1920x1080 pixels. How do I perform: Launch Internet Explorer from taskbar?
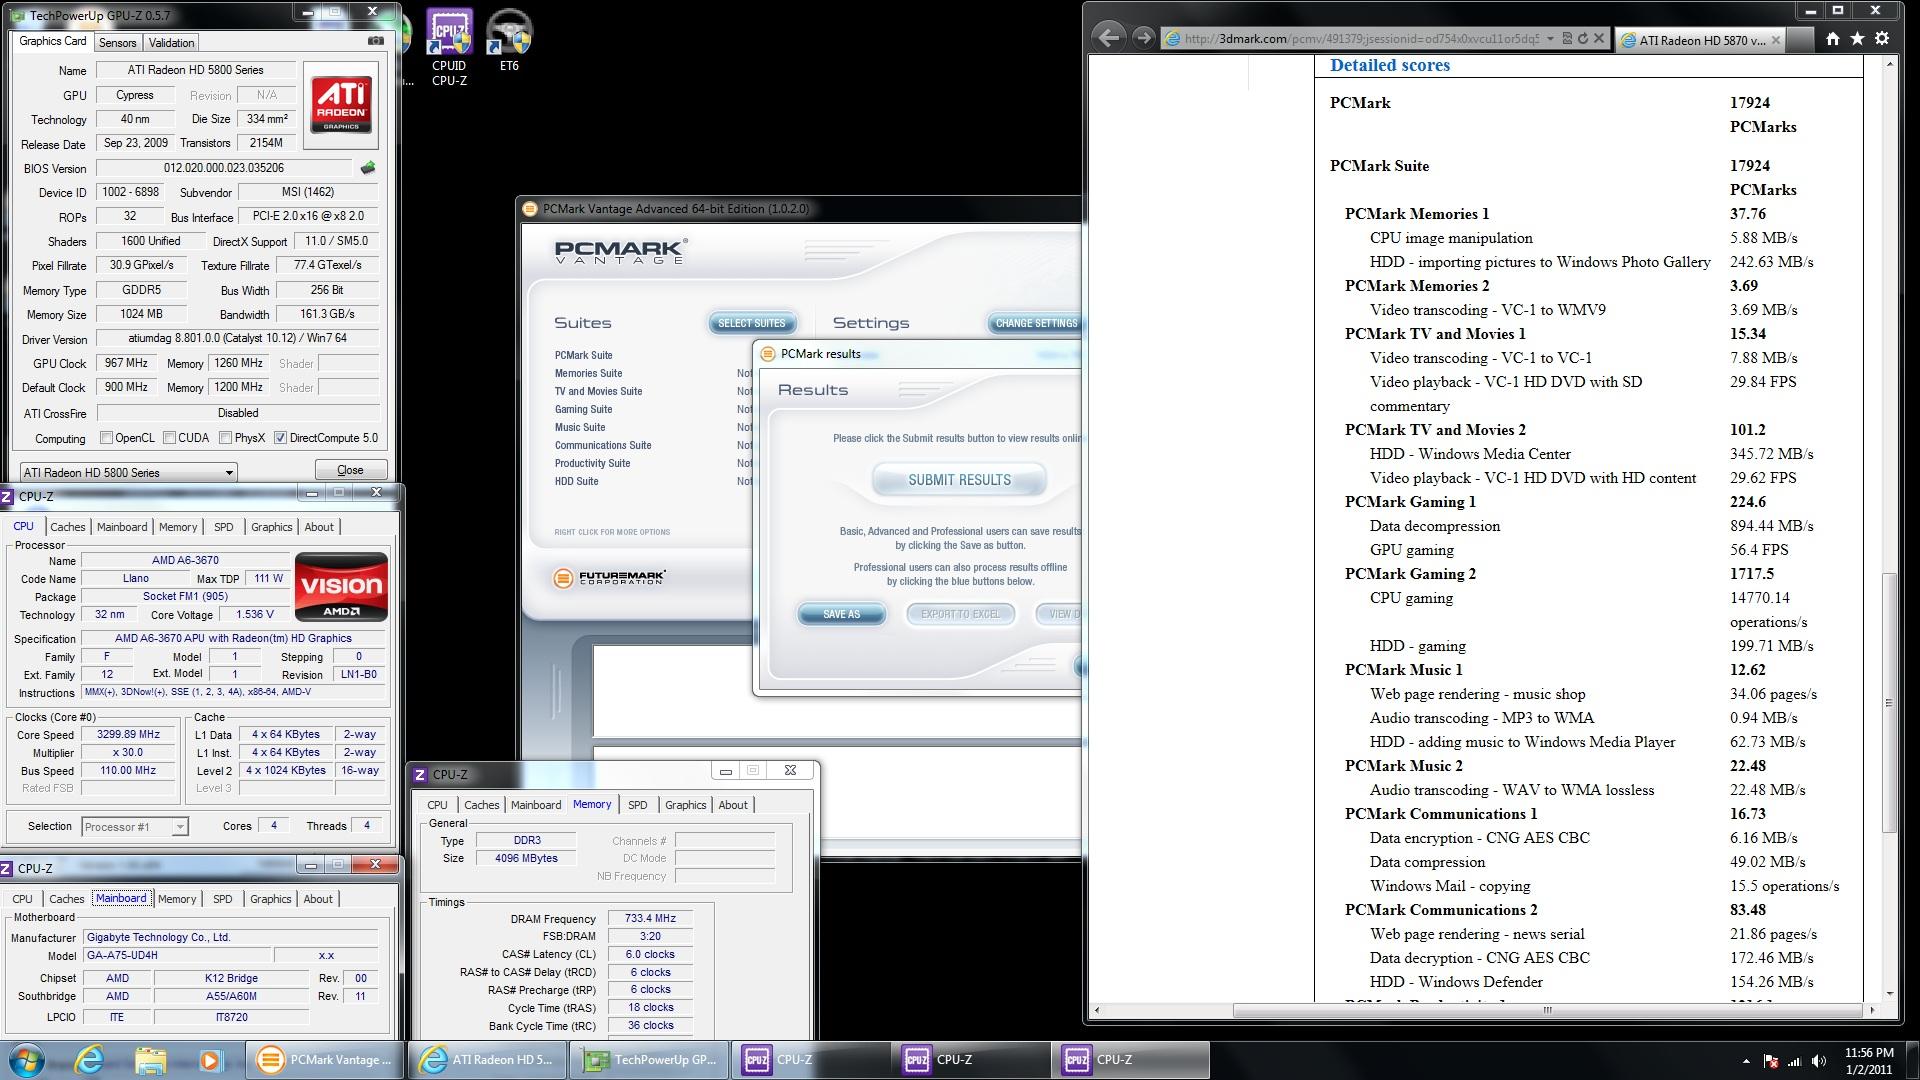[90, 1060]
